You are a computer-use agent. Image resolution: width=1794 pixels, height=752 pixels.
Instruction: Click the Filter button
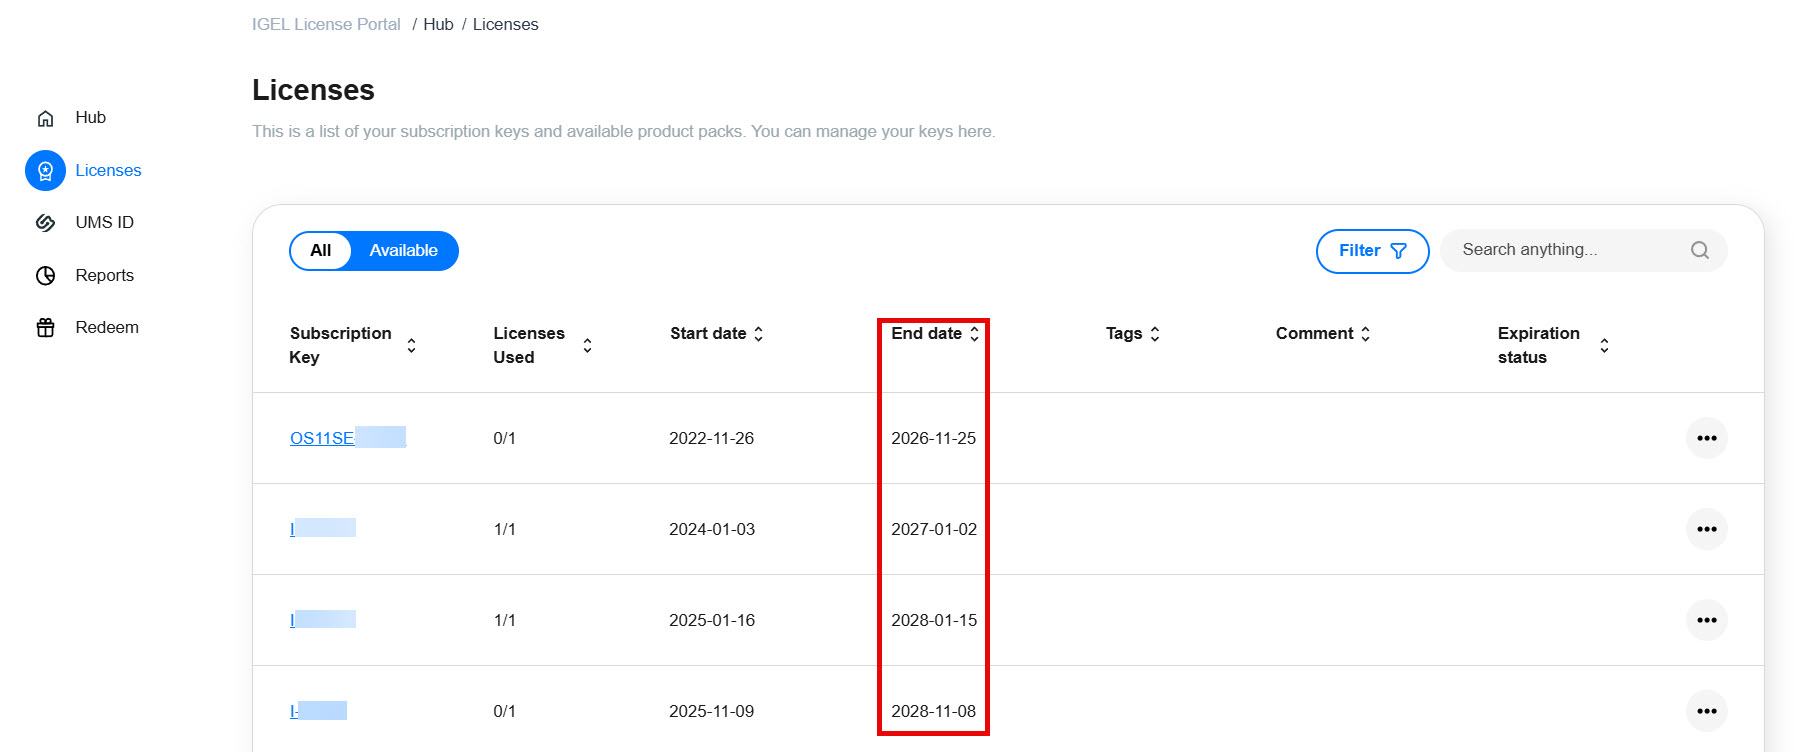point(1372,251)
